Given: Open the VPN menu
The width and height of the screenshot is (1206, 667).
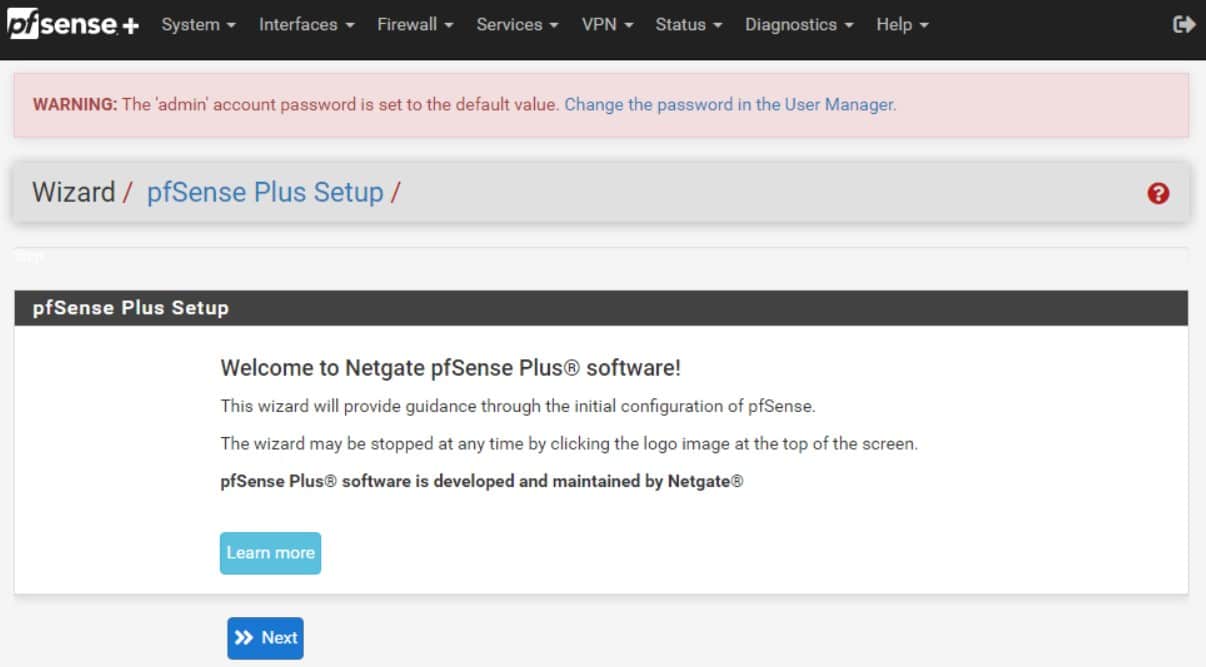Looking at the screenshot, I should [x=600, y=24].
